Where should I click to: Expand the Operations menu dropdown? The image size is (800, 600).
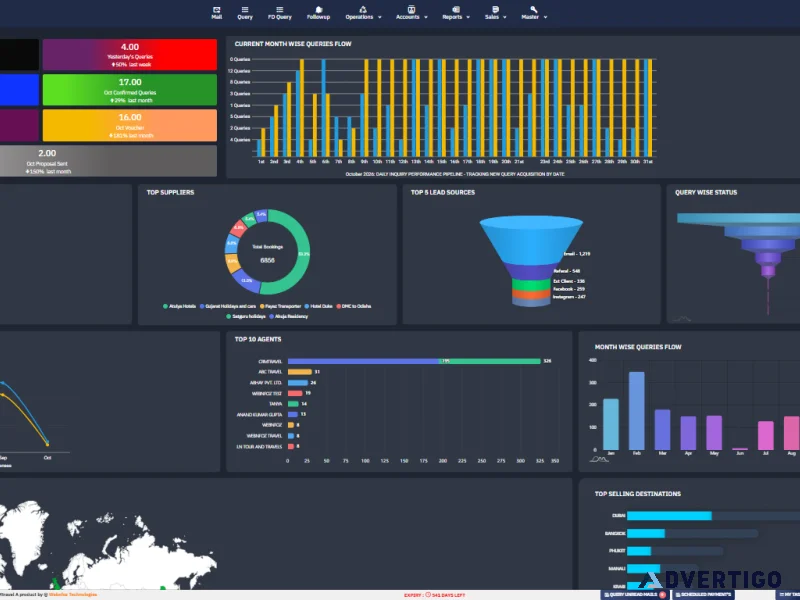pyautogui.click(x=363, y=13)
